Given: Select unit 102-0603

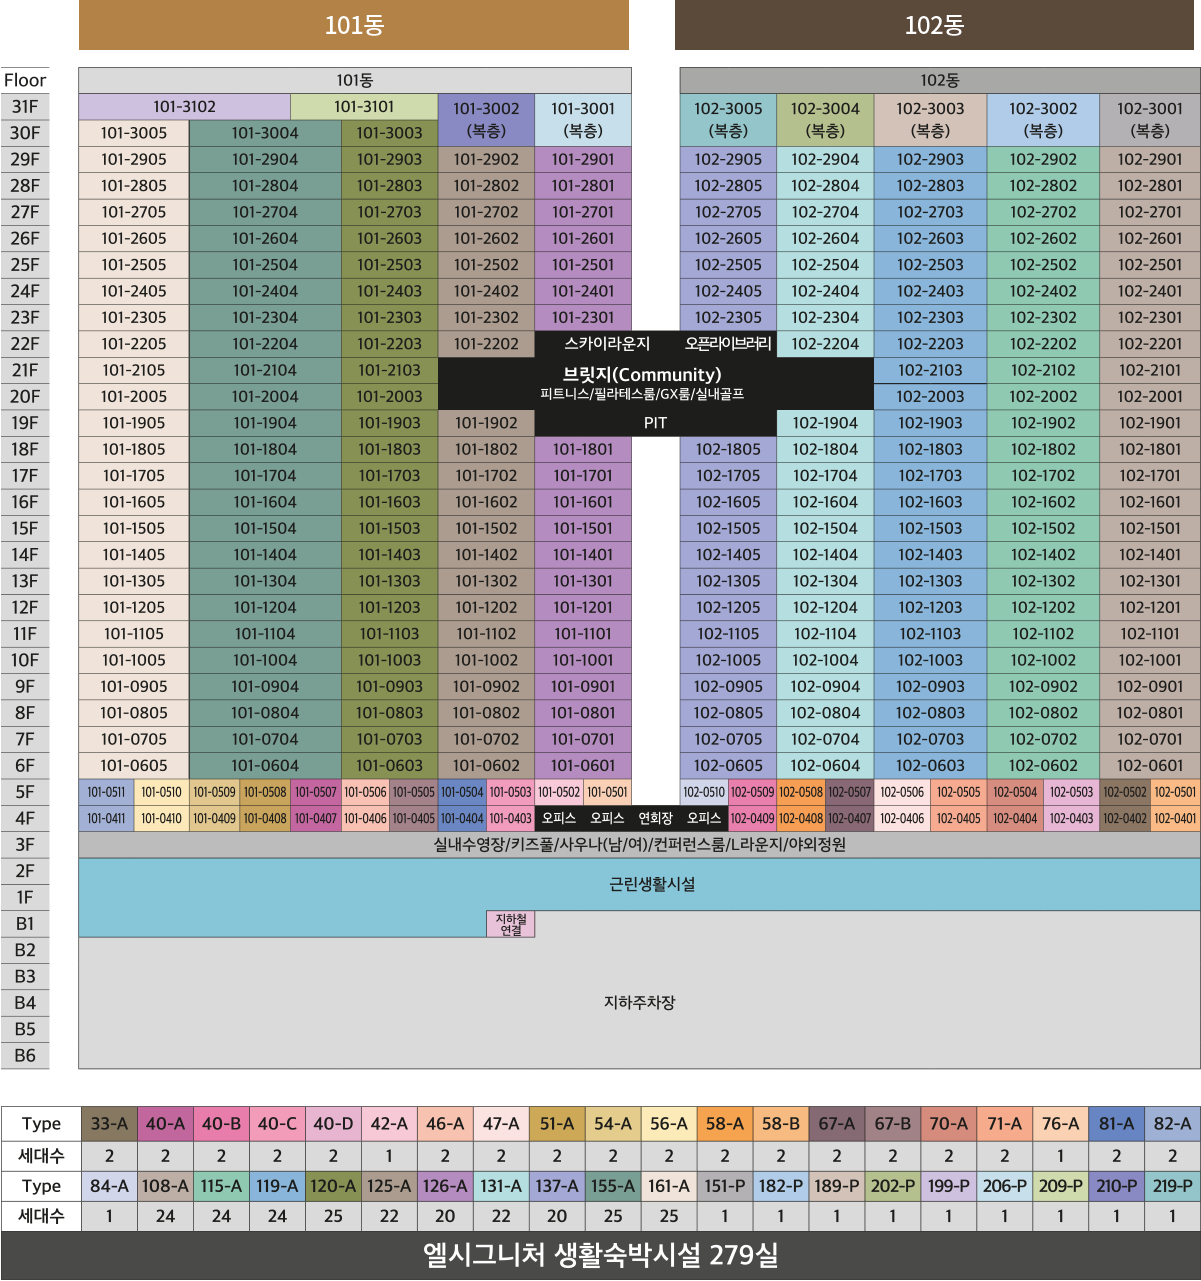Looking at the screenshot, I should click(x=930, y=766).
